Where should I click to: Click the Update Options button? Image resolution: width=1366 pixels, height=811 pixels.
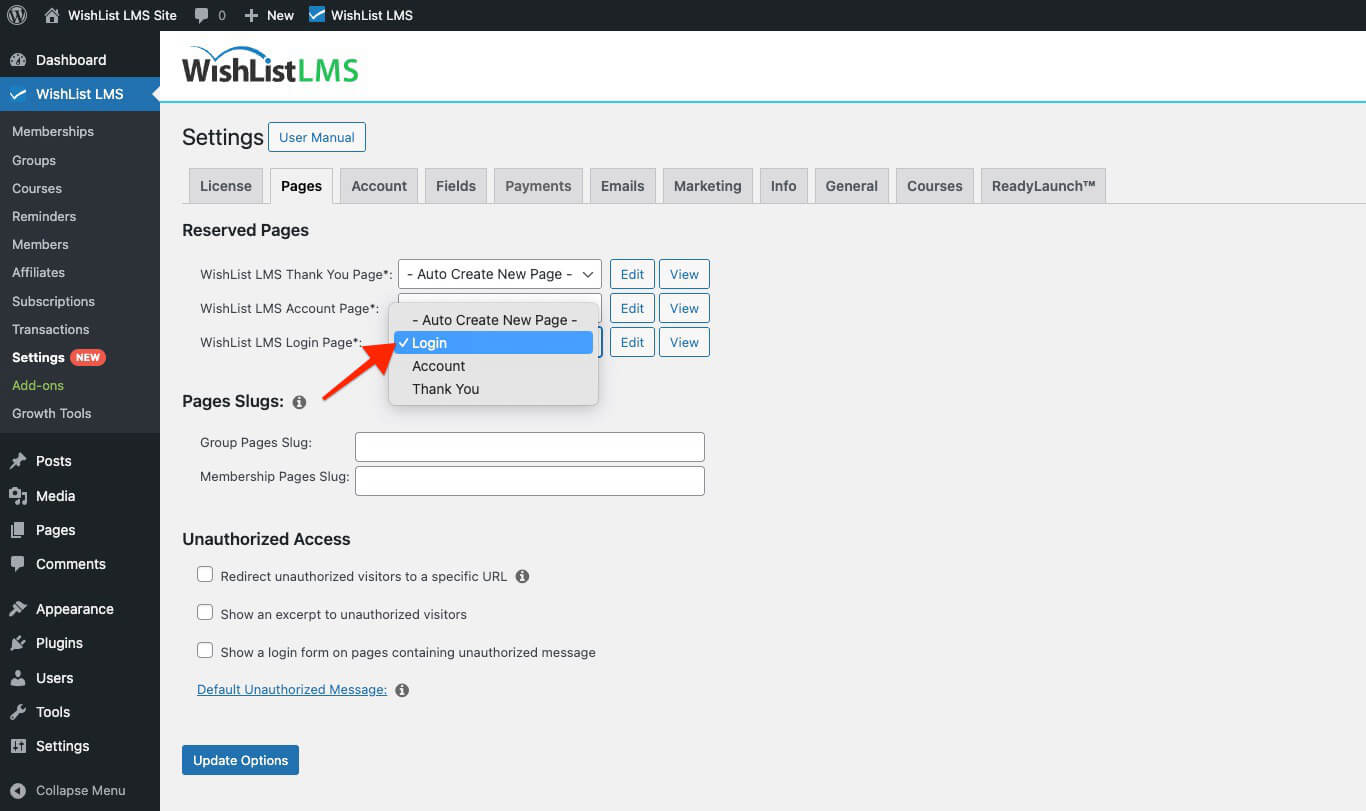[x=240, y=760]
